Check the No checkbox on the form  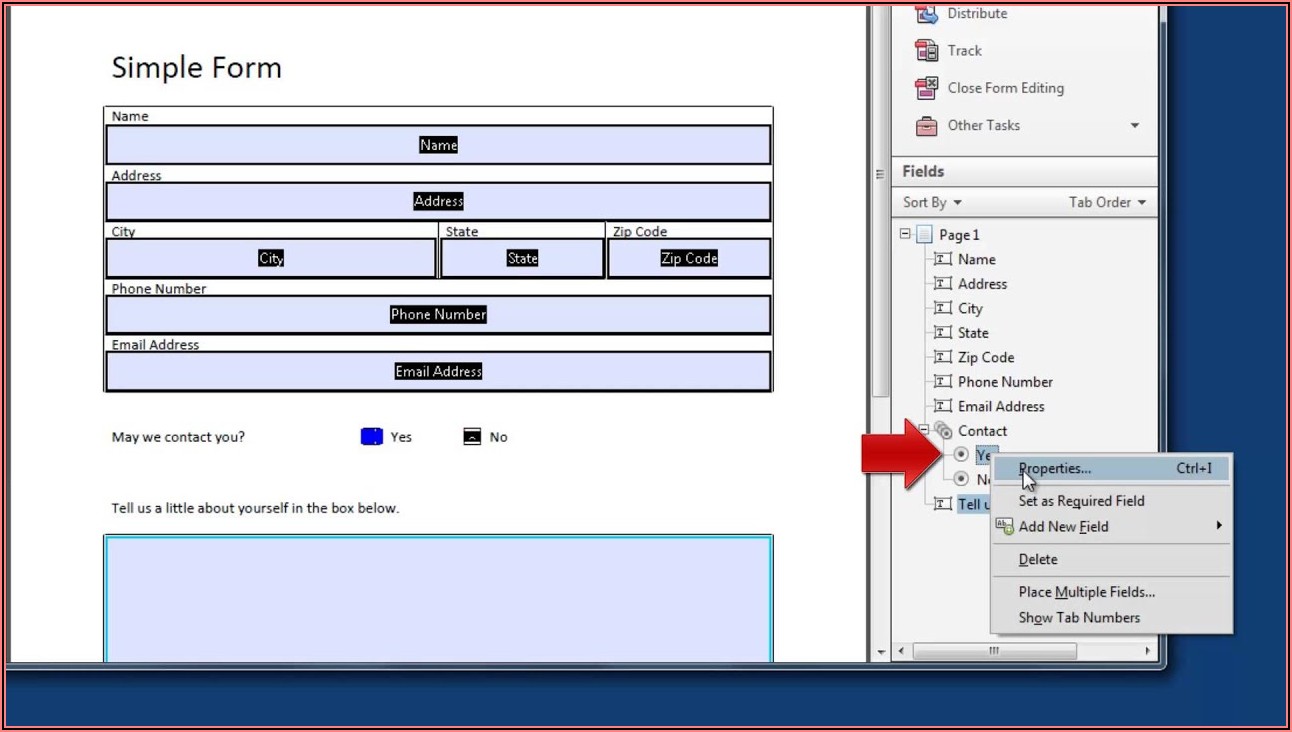[471, 436]
